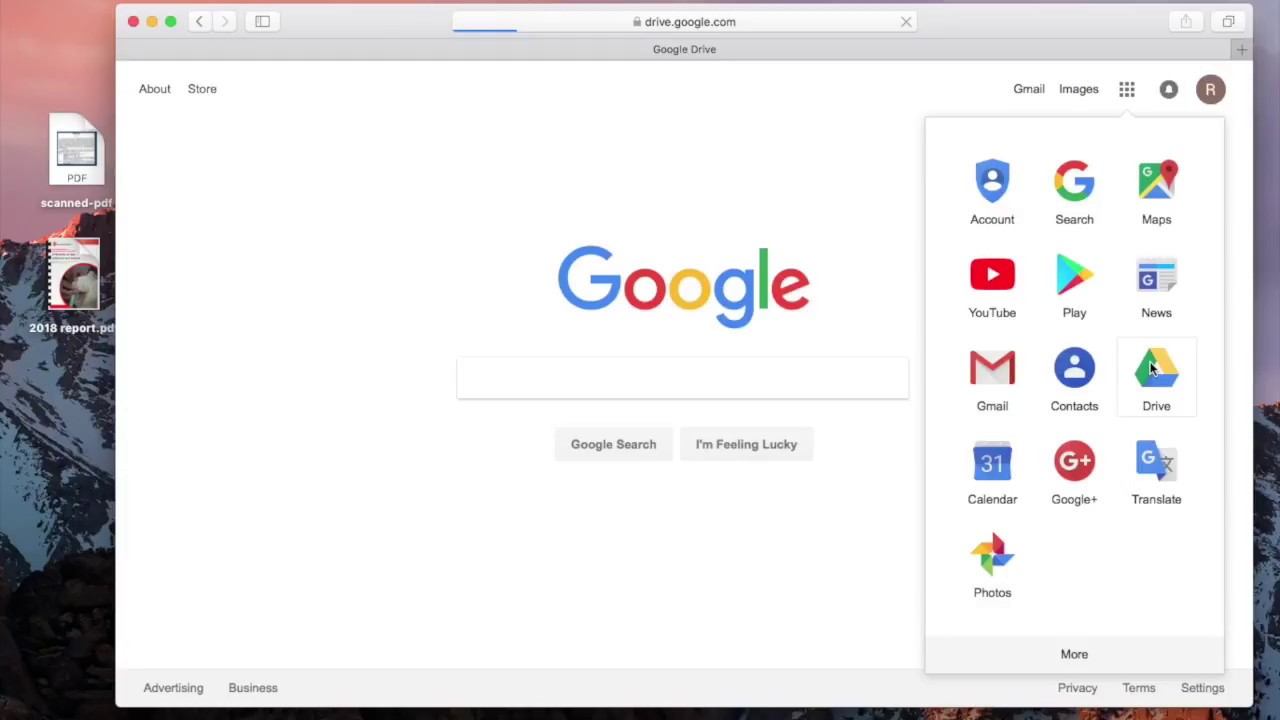The height and width of the screenshot is (720, 1280).
Task: Show More apps in launcher
Action: point(1074,654)
